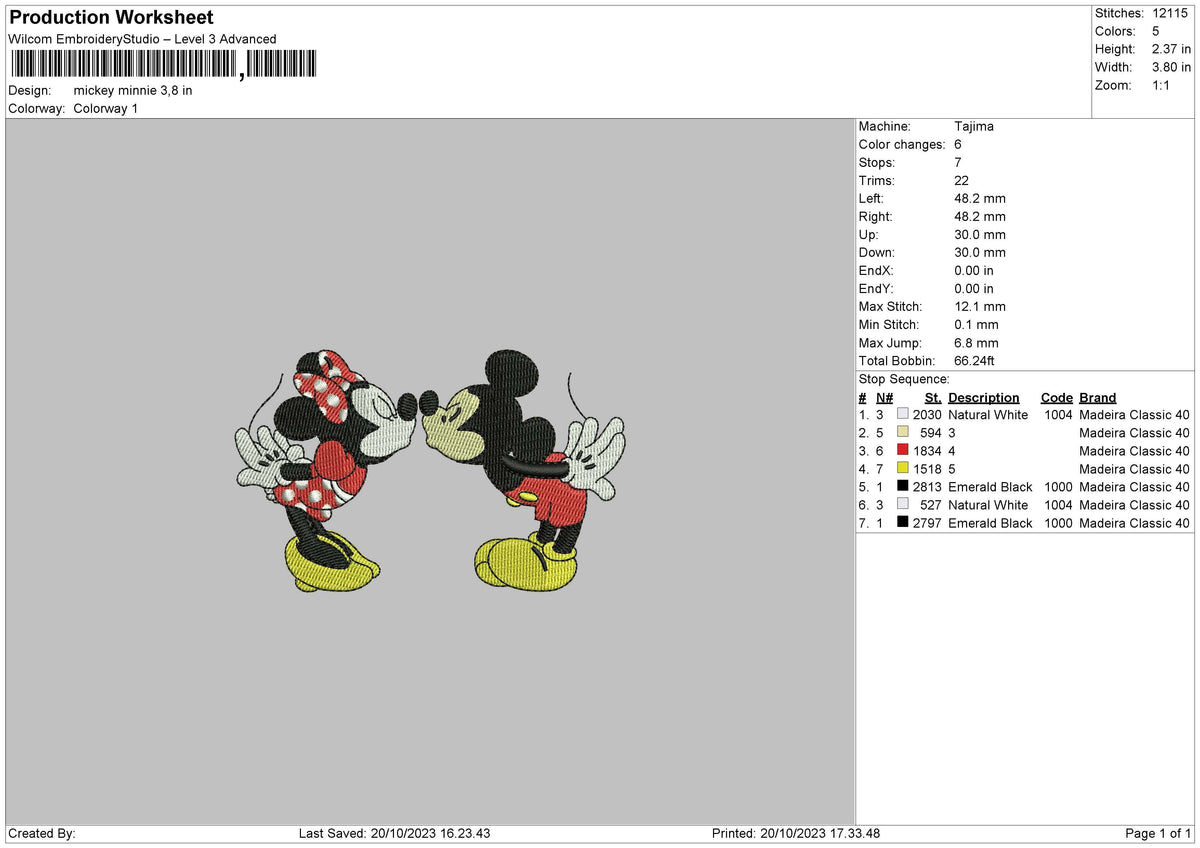Click 'Emerald Black' description in stop row 5
Screen dimensions: 1200x848
[x=990, y=486]
